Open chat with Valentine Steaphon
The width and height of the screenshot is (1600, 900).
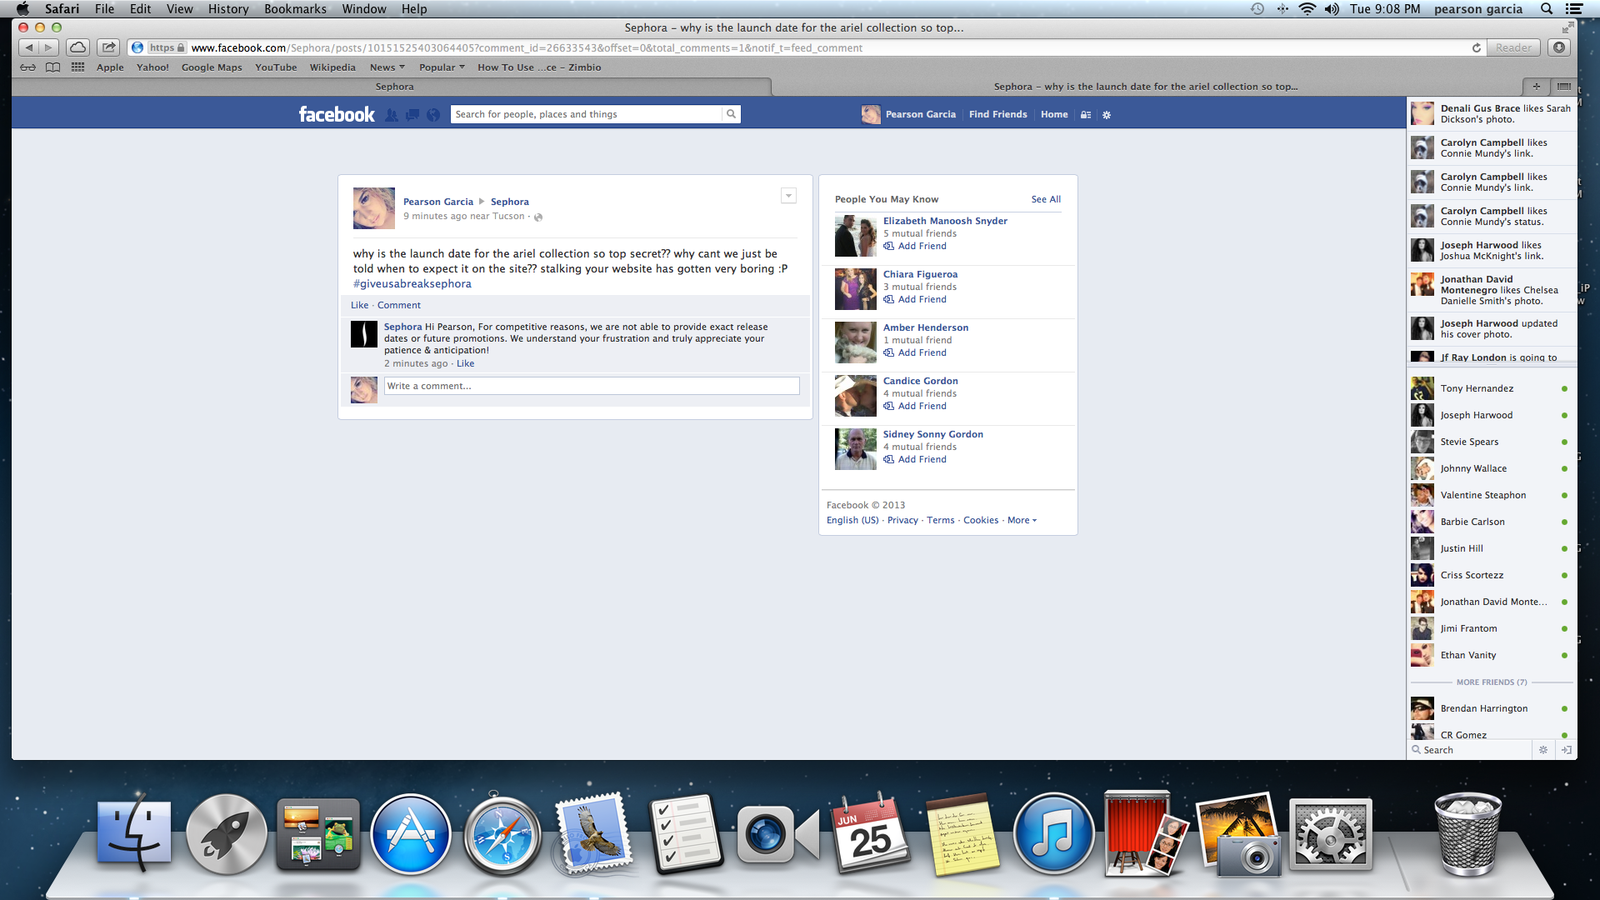pos(1490,495)
